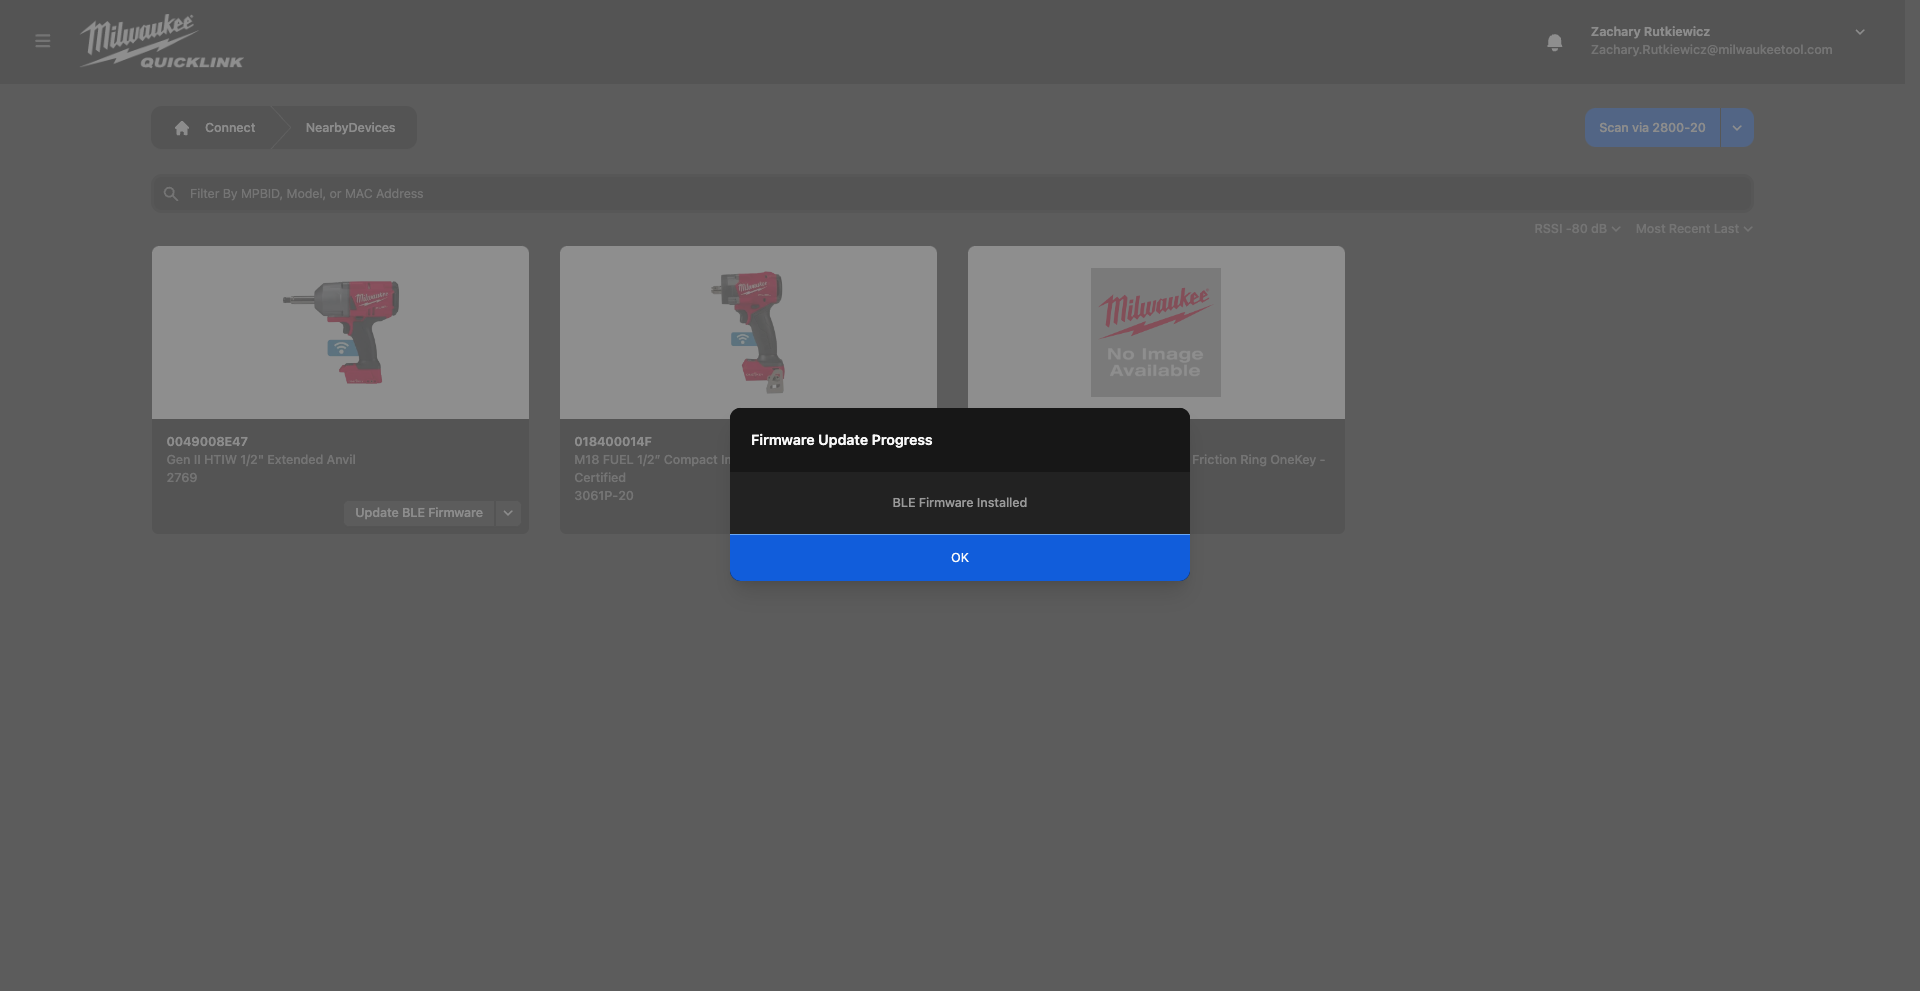Screen dimensions: 1920x991
Task: Click OK in Firmware Update Progress dialog
Action: click(959, 558)
